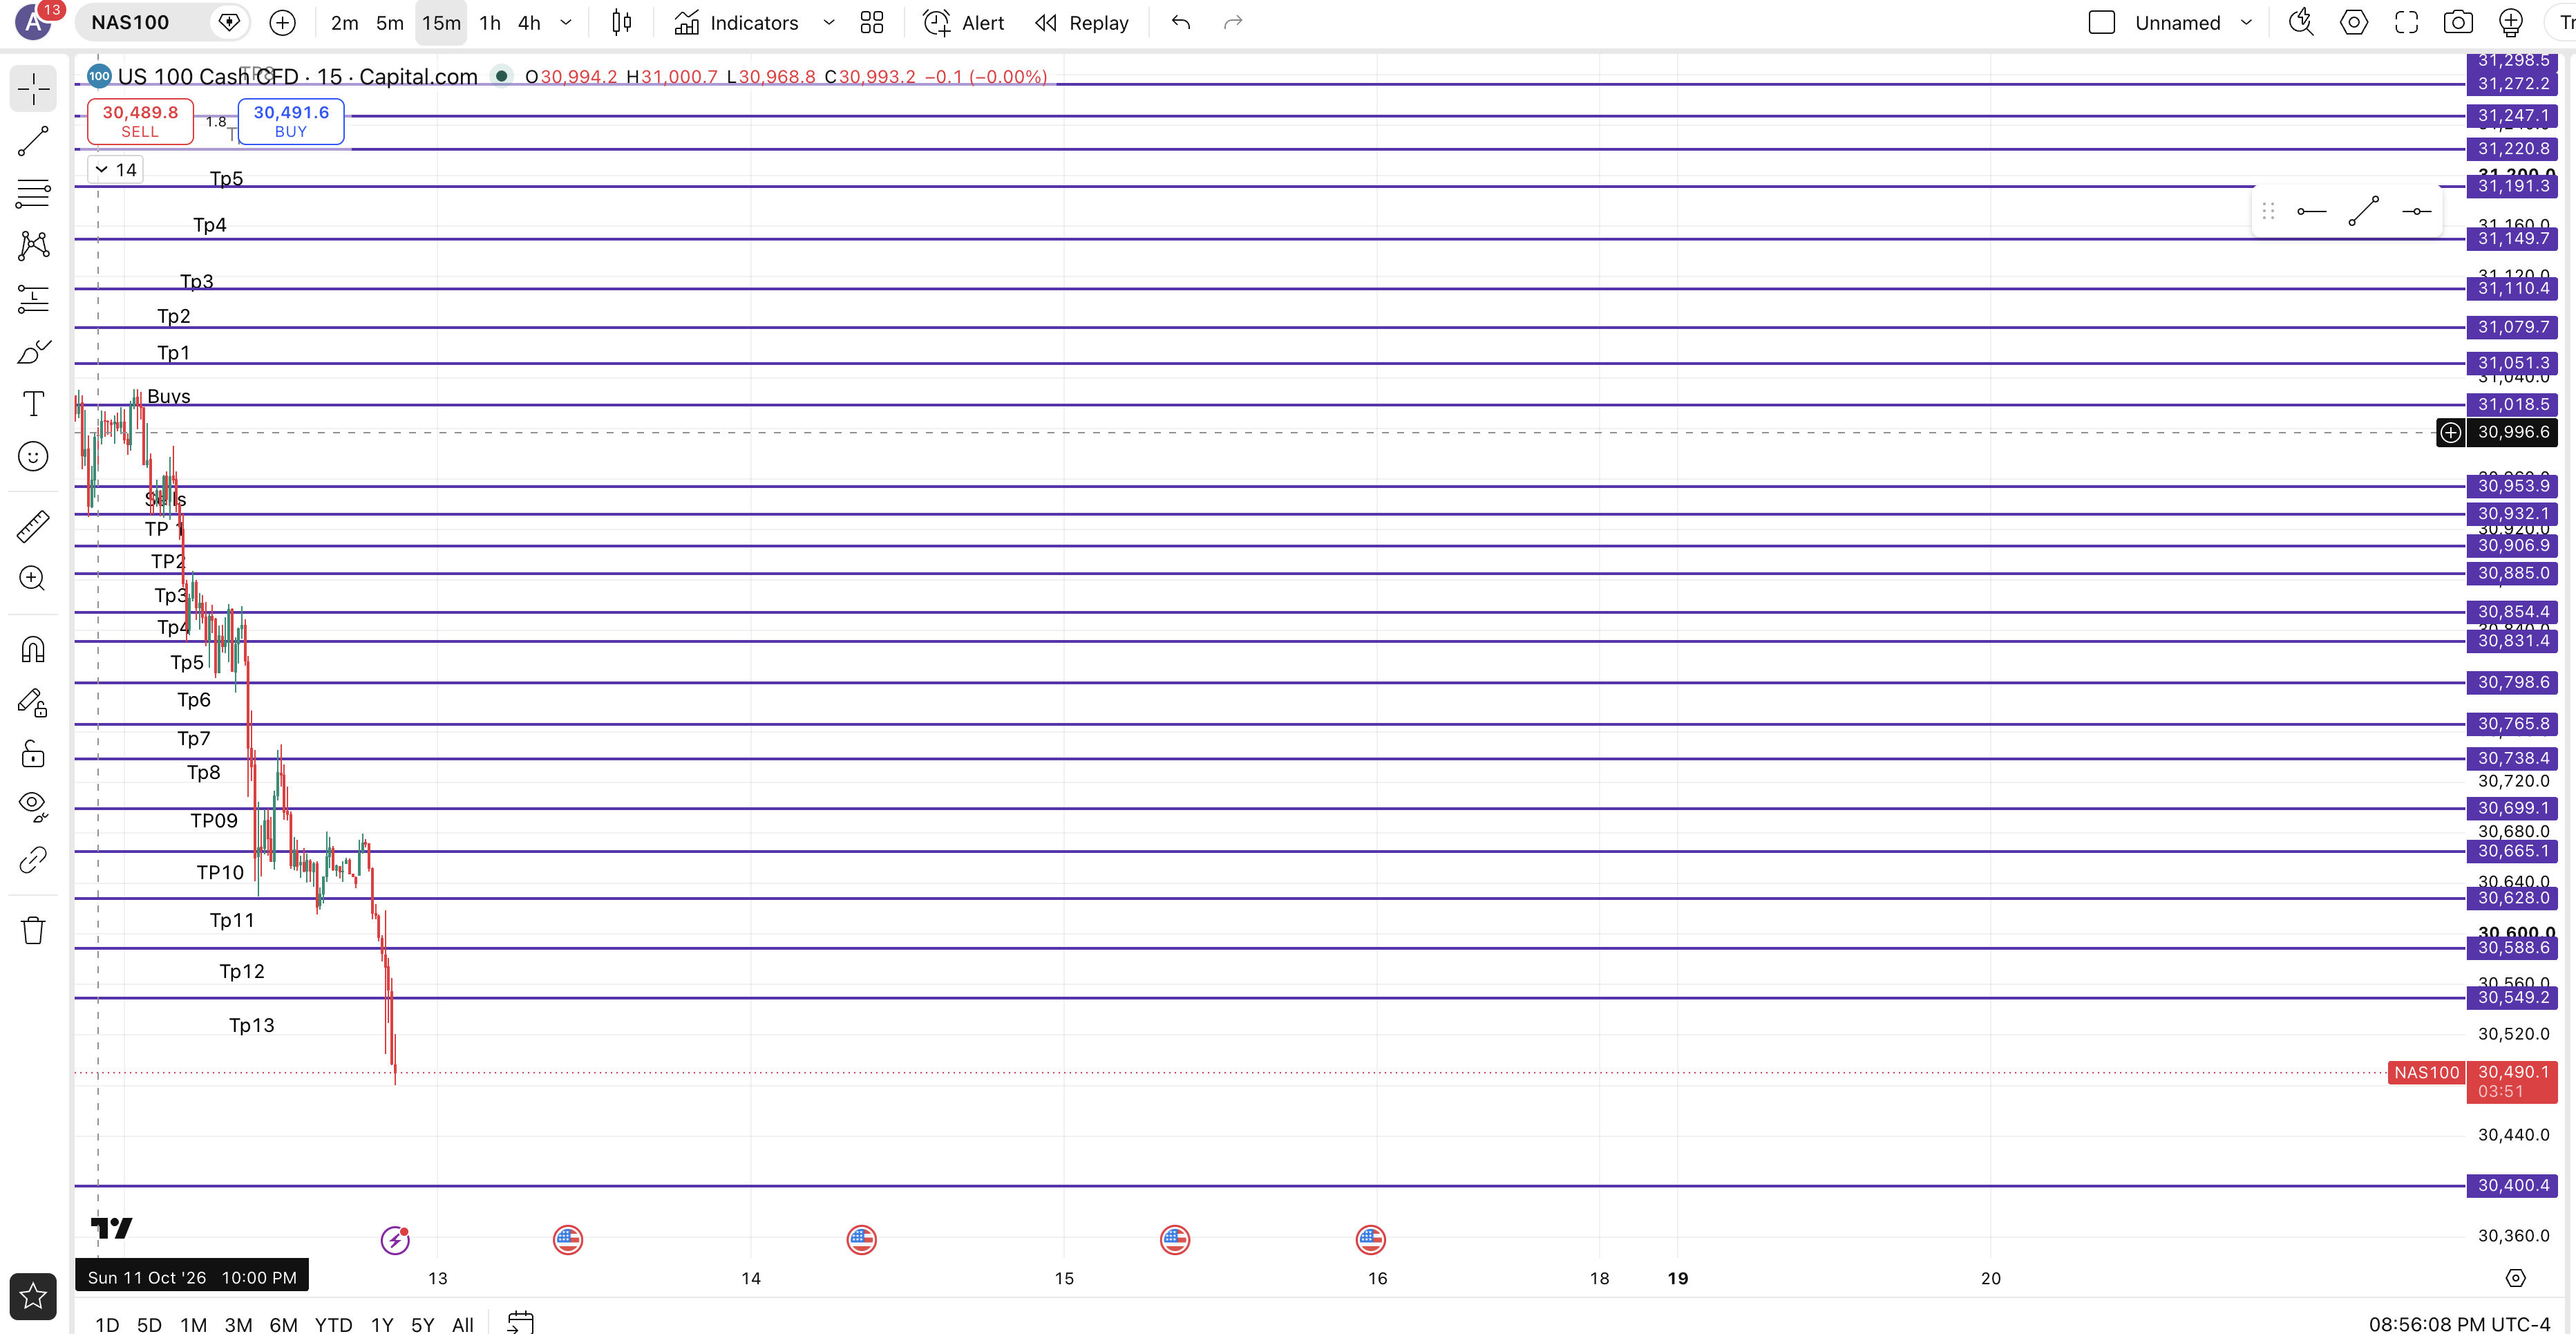The width and height of the screenshot is (2576, 1334).
Task: Select the trend line drawing tool
Action: pos(33,141)
